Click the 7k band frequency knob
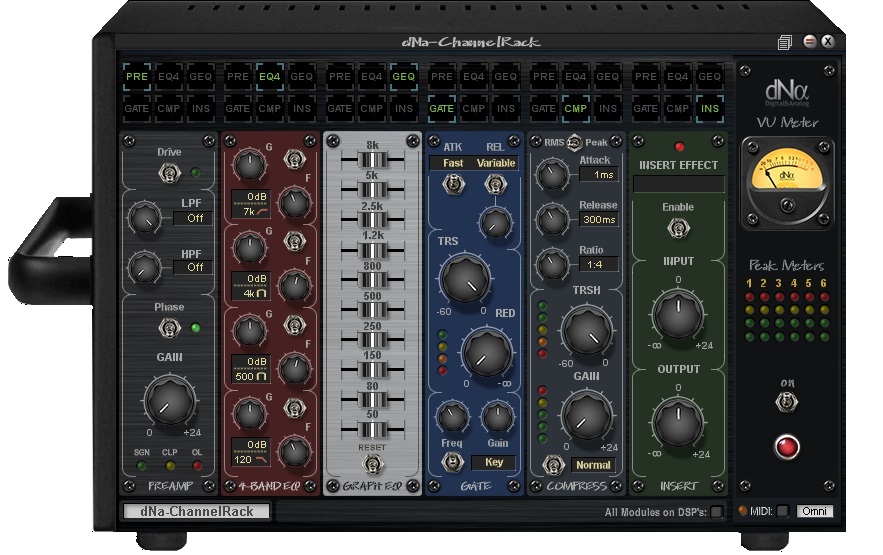The image size is (883, 555). [294, 203]
